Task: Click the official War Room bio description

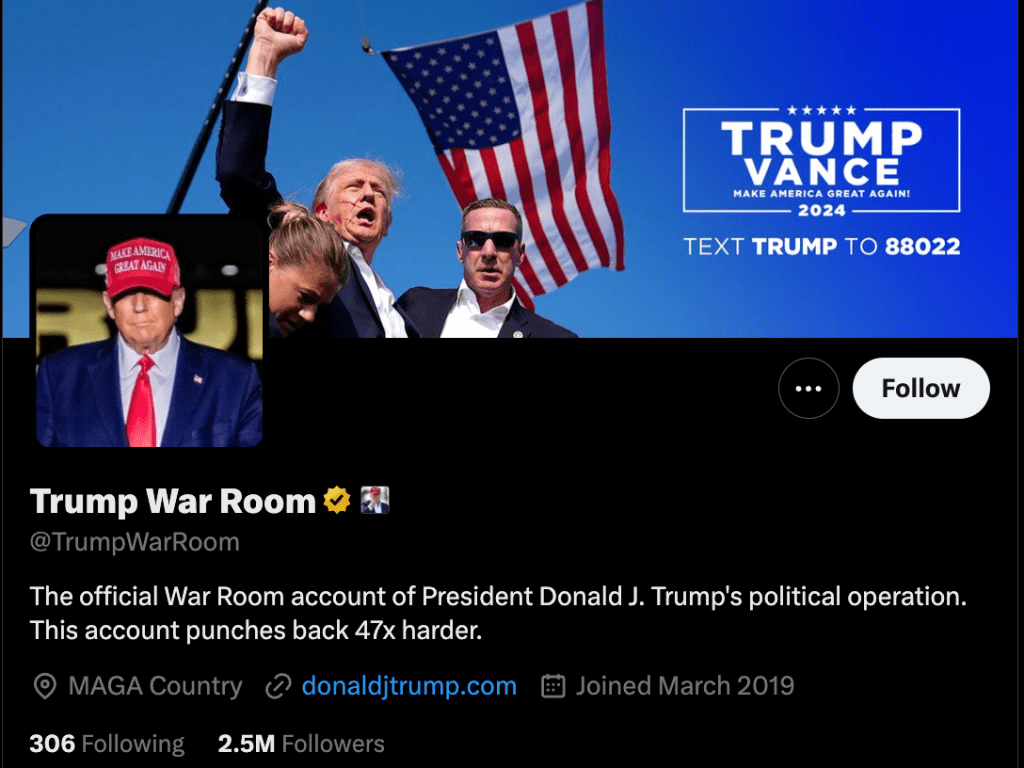Action: point(498,613)
